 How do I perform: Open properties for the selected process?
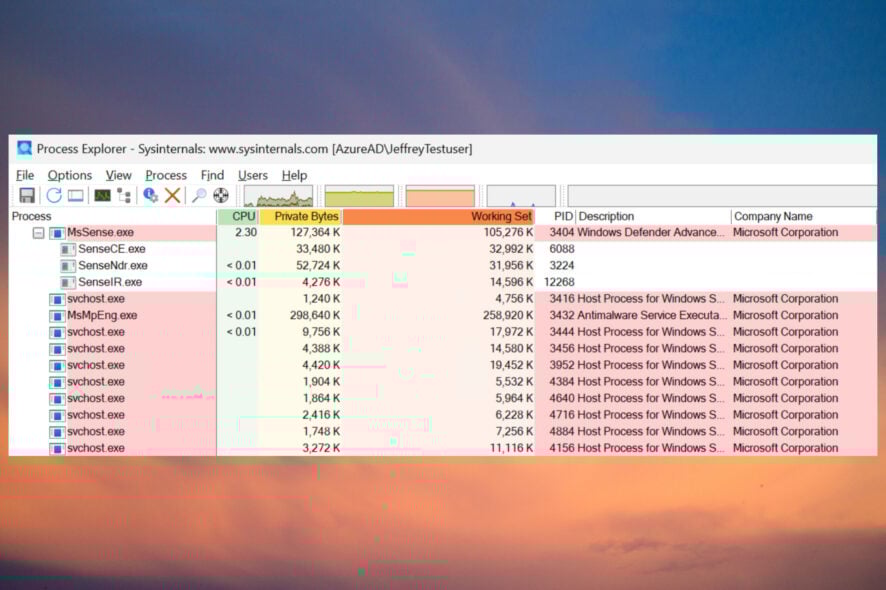(x=151, y=196)
